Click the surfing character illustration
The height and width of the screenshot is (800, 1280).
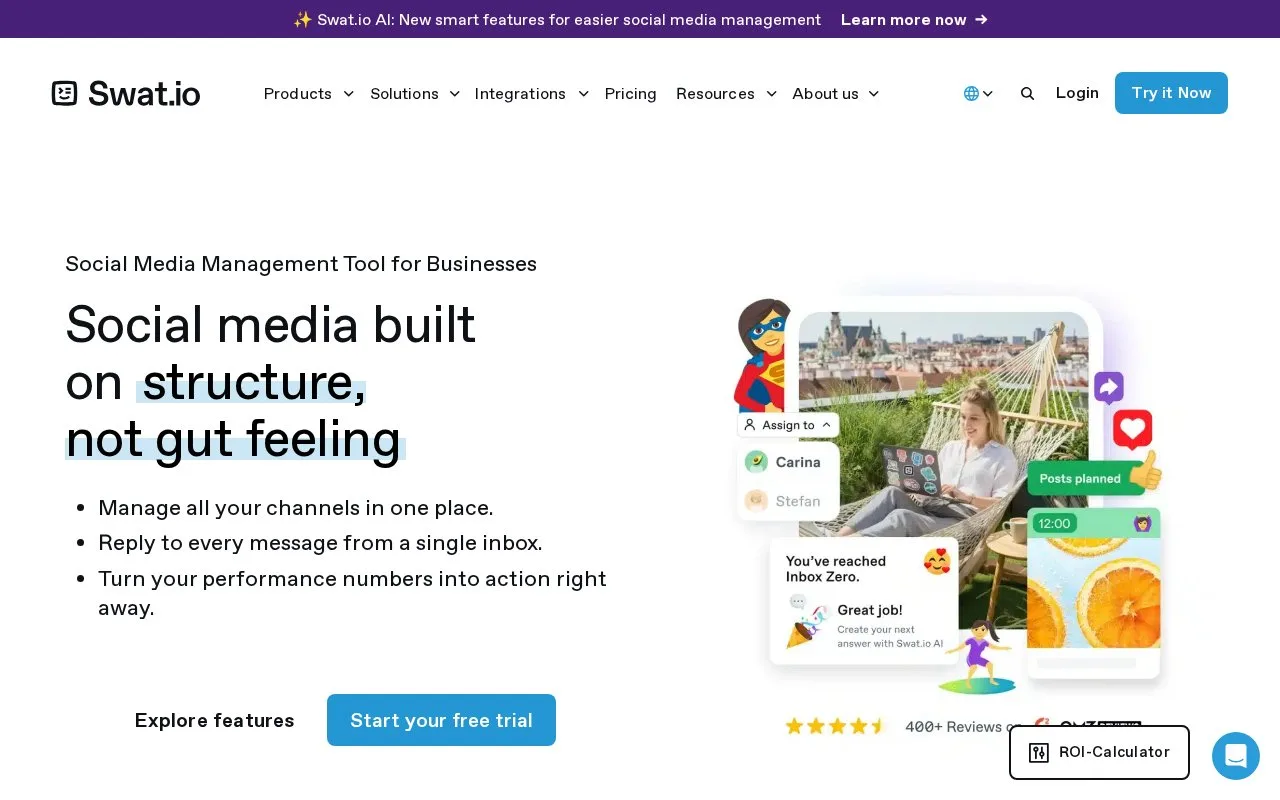click(x=980, y=656)
